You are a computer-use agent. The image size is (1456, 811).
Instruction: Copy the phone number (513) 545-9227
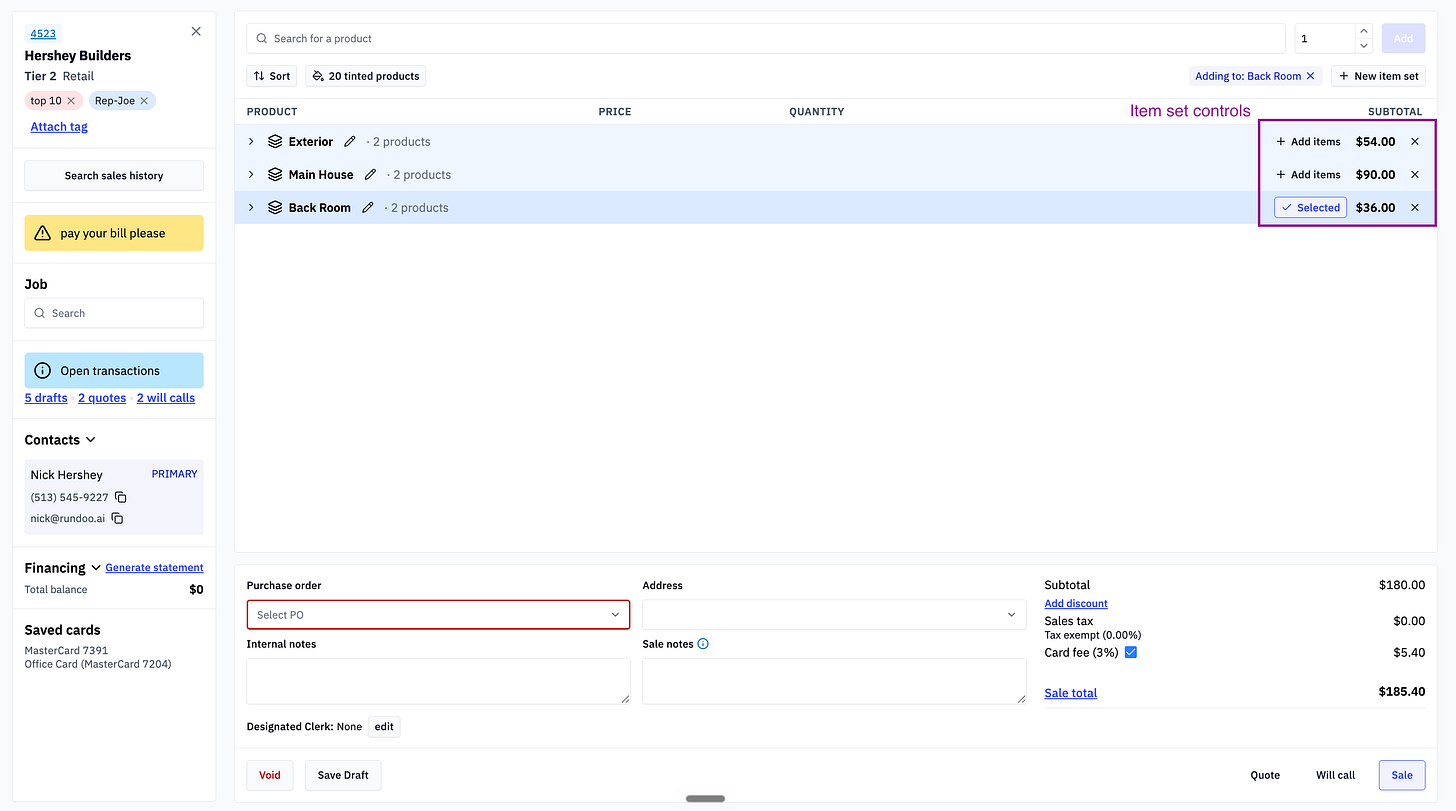click(121, 497)
